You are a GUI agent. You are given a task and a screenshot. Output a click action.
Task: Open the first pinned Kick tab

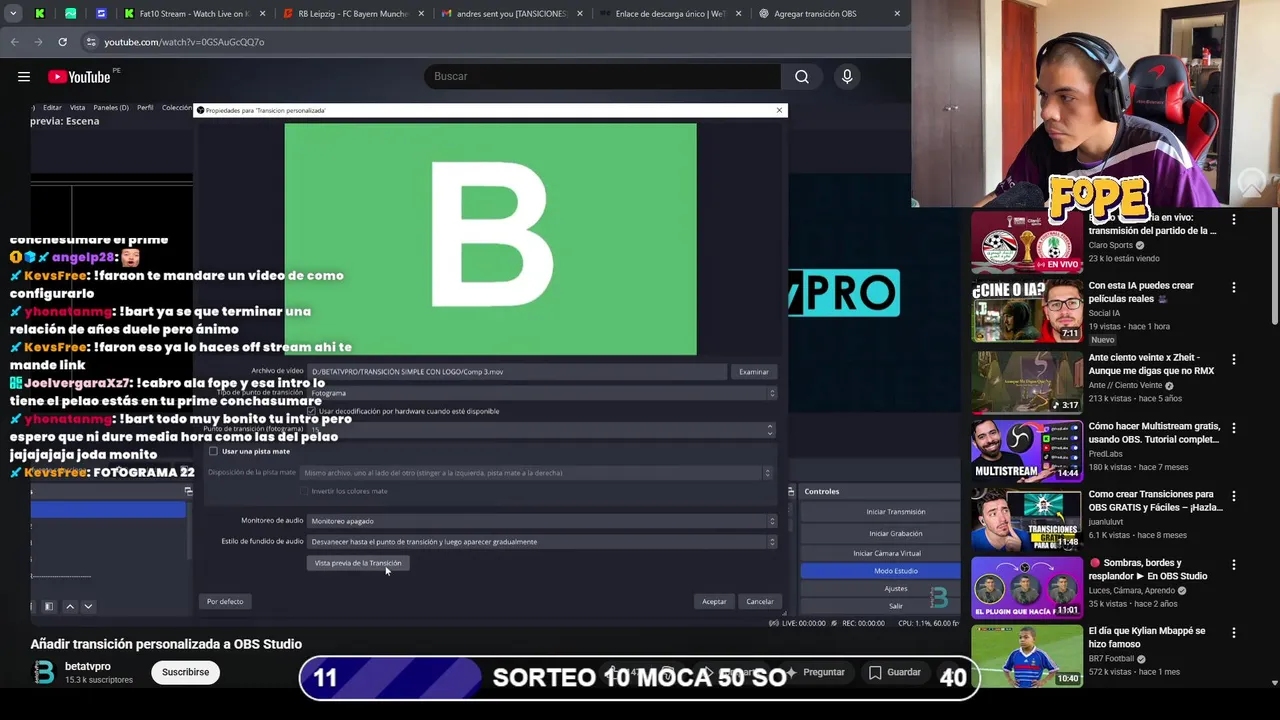click(x=39, y=14)
